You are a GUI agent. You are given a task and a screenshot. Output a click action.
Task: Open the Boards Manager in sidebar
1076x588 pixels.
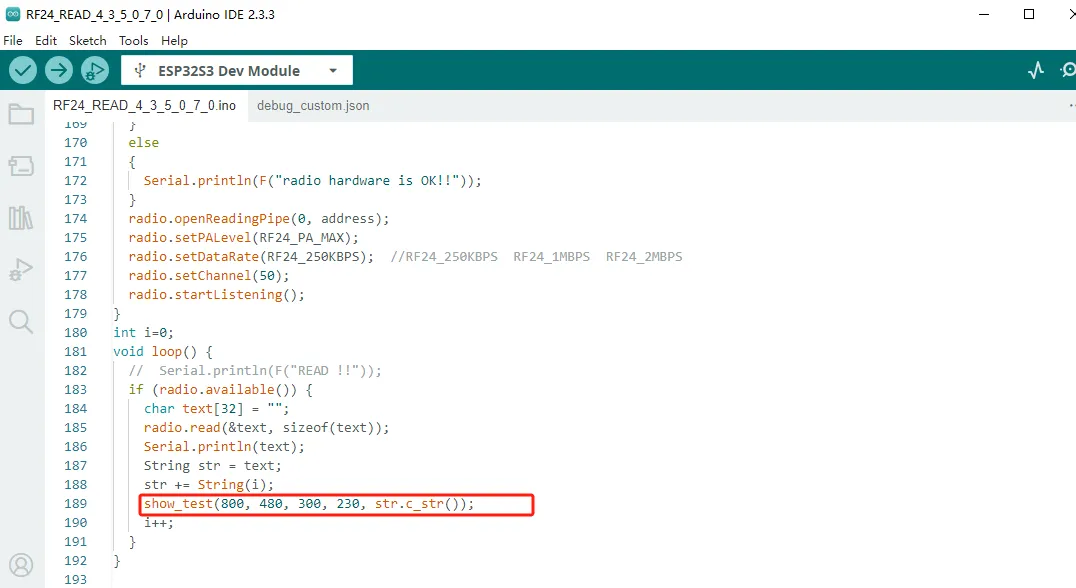coord(21,165)
